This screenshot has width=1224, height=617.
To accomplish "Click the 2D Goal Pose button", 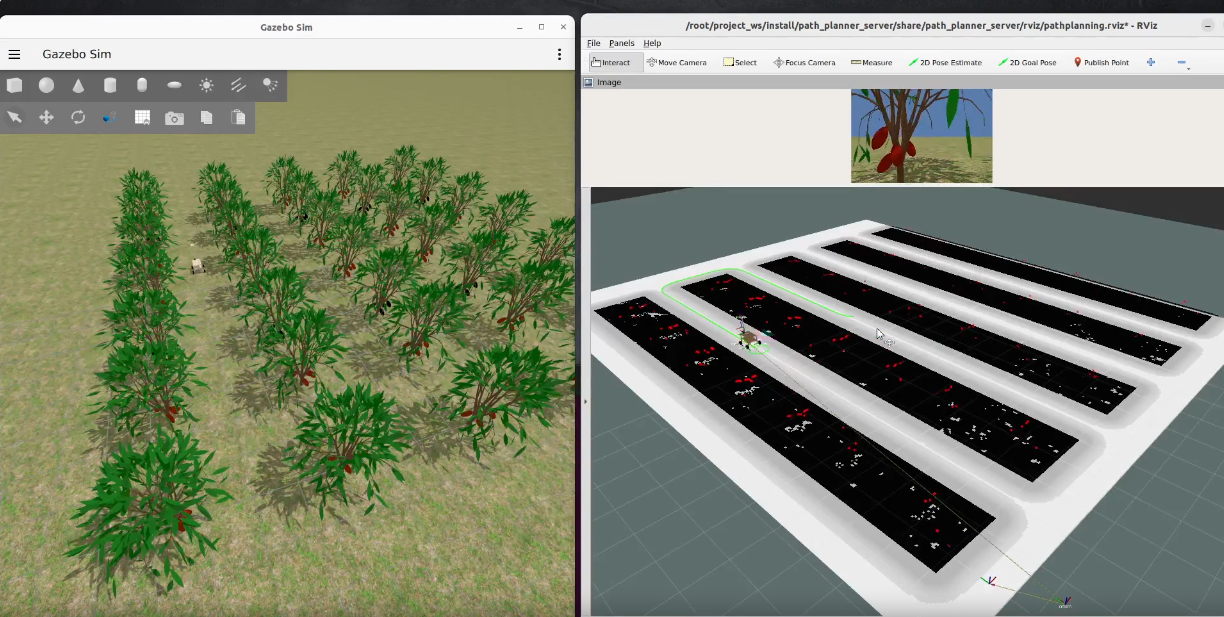I will pos(1027,62).
